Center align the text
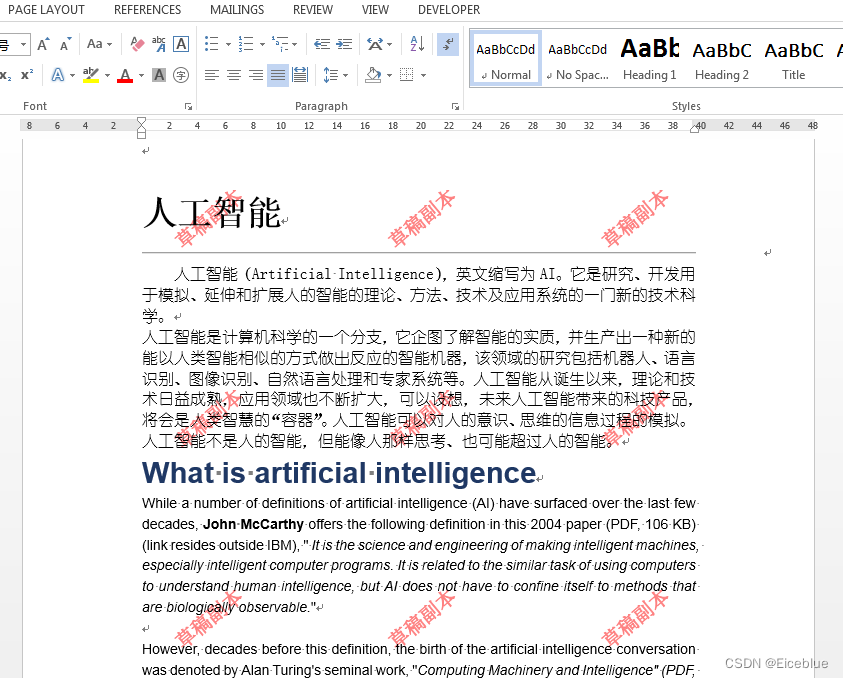Viewport: 843px width, 678px height. coord(234,75)
